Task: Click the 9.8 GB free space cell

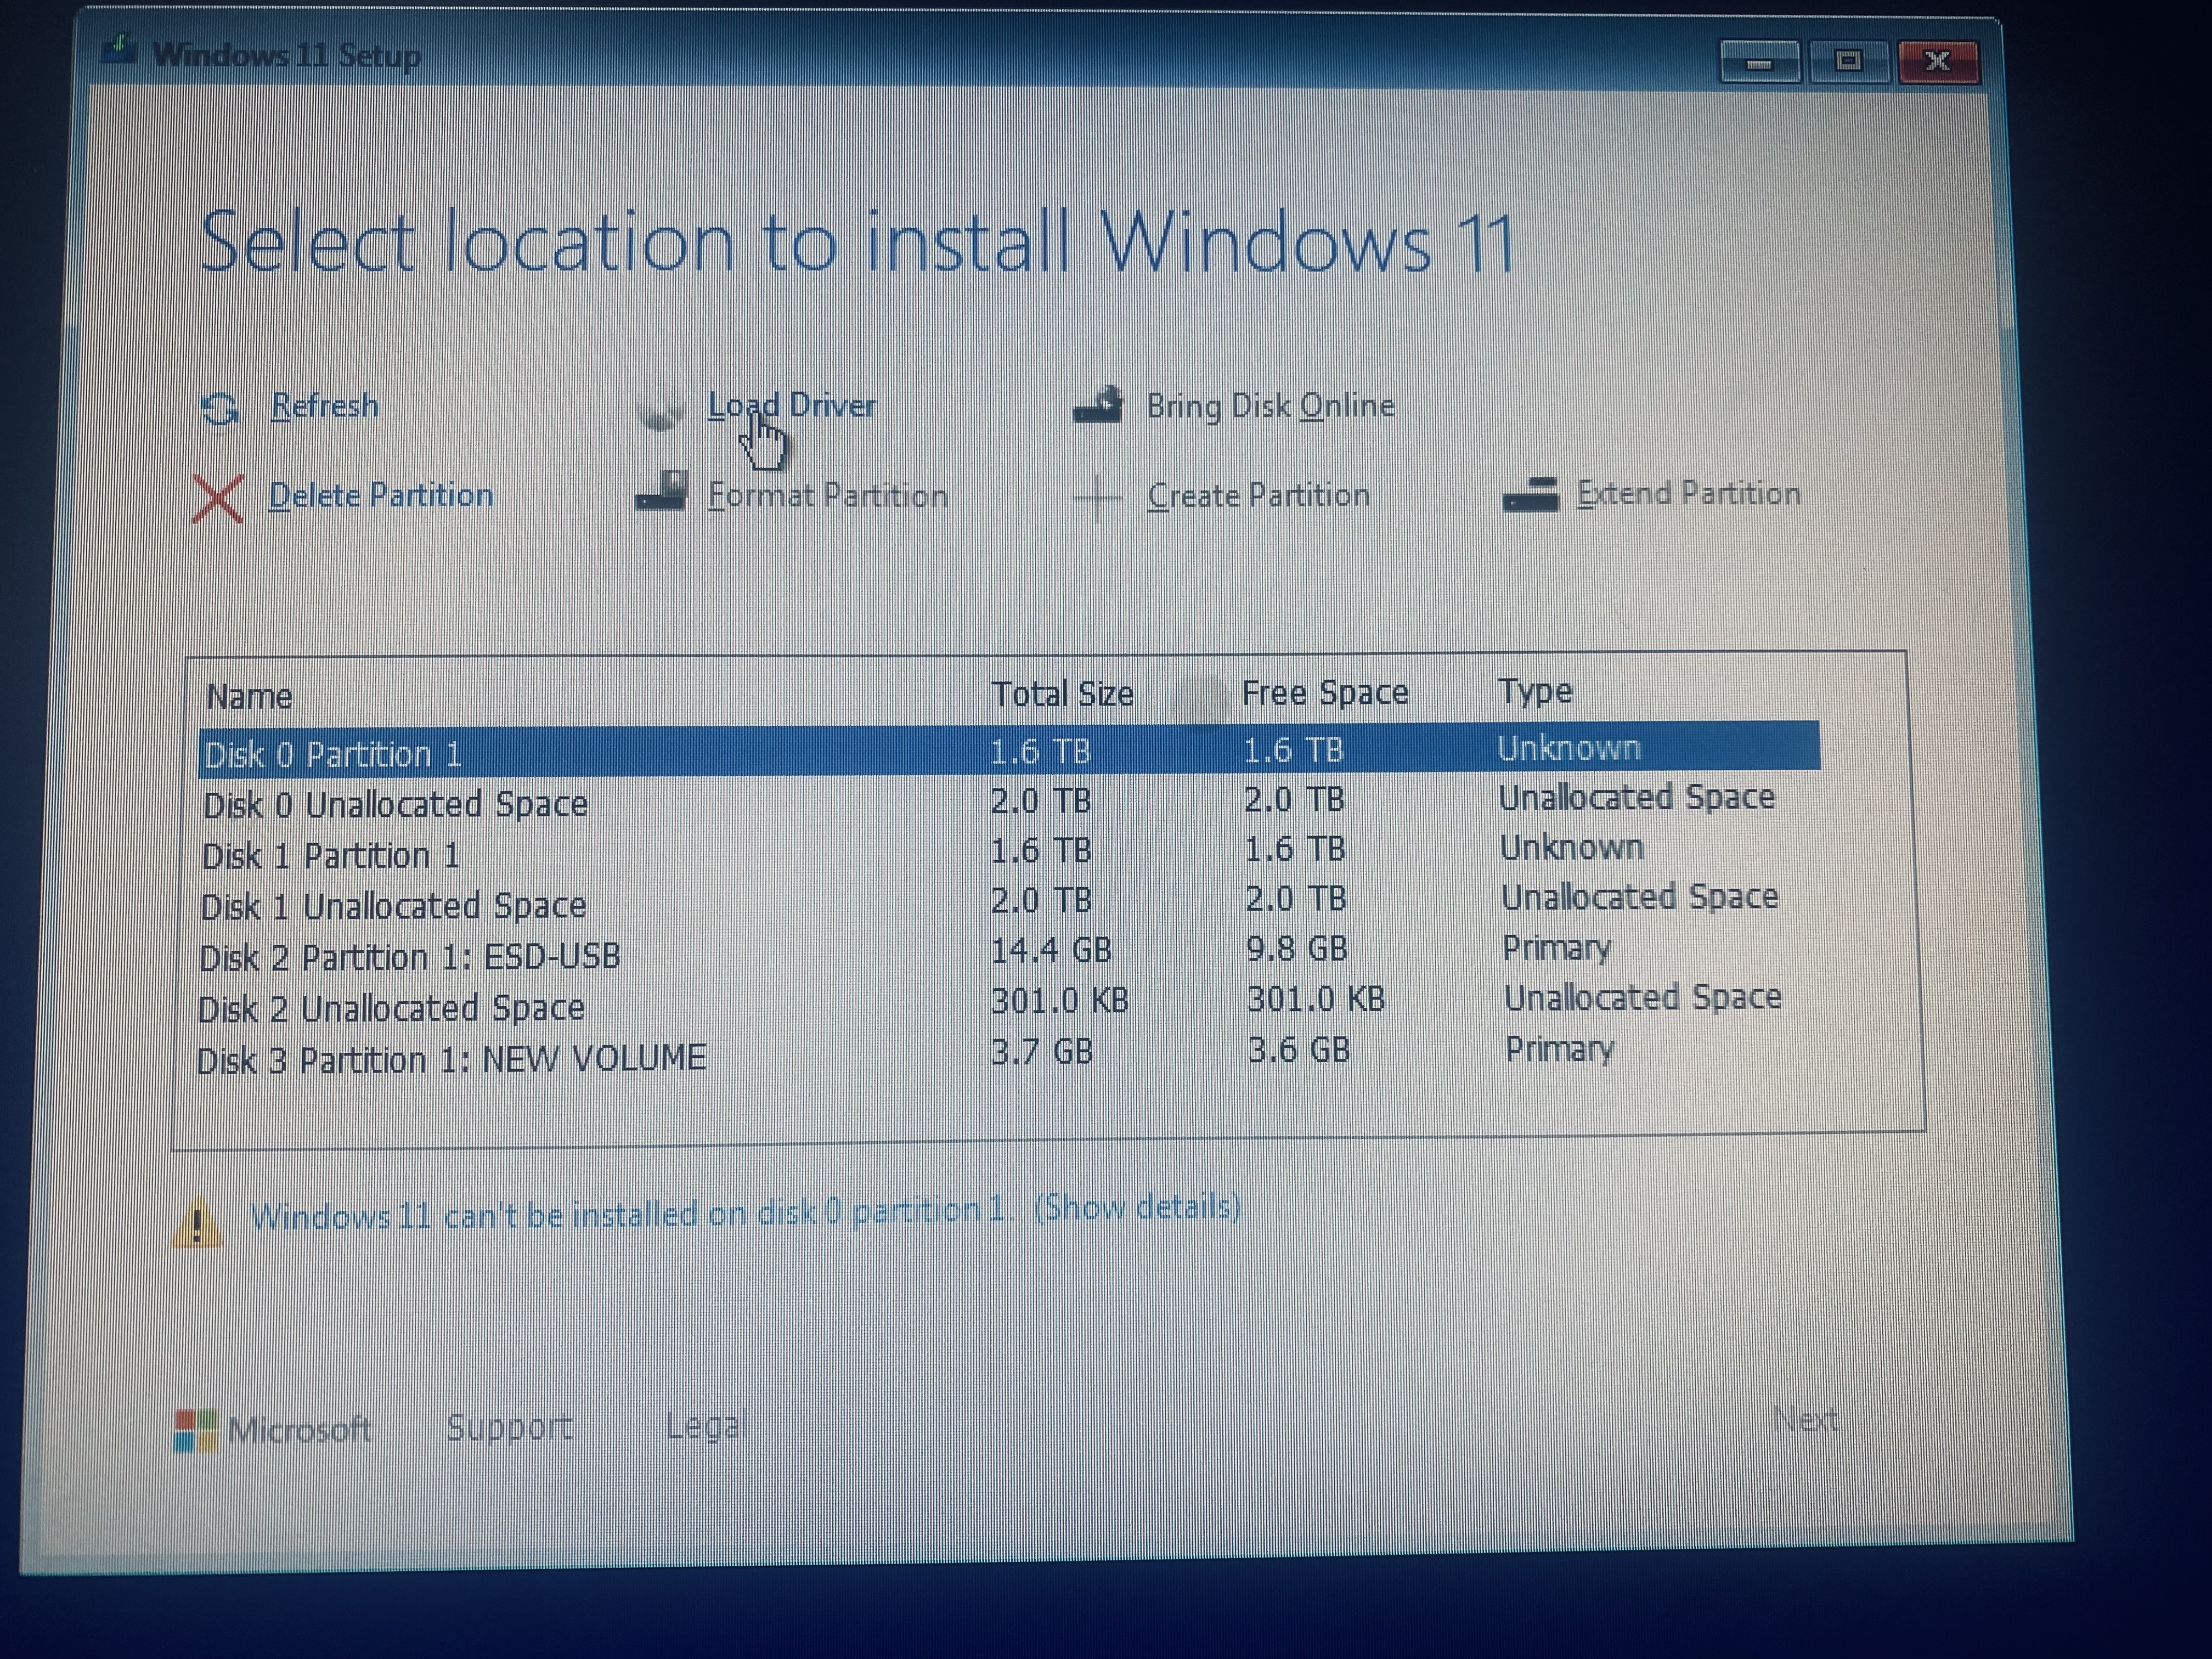Action: coord(1297,949)
